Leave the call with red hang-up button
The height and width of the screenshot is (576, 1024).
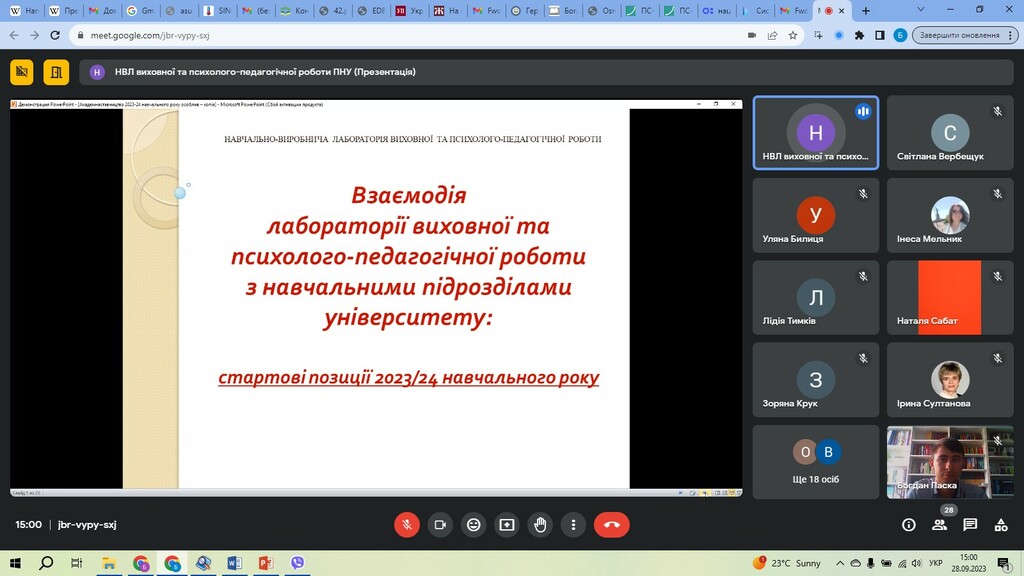tap(611, 524)
